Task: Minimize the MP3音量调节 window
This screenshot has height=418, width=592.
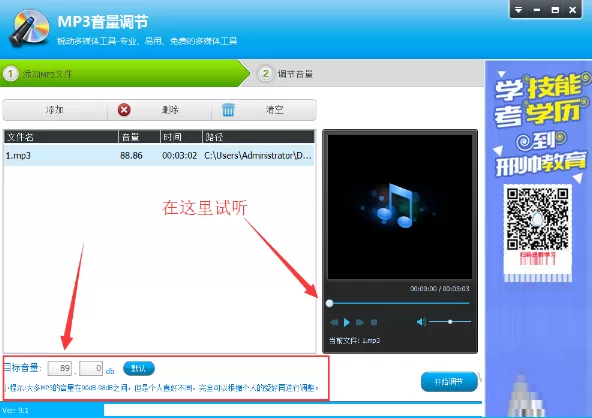Action: pyautogui.click(x=537, y=10)
